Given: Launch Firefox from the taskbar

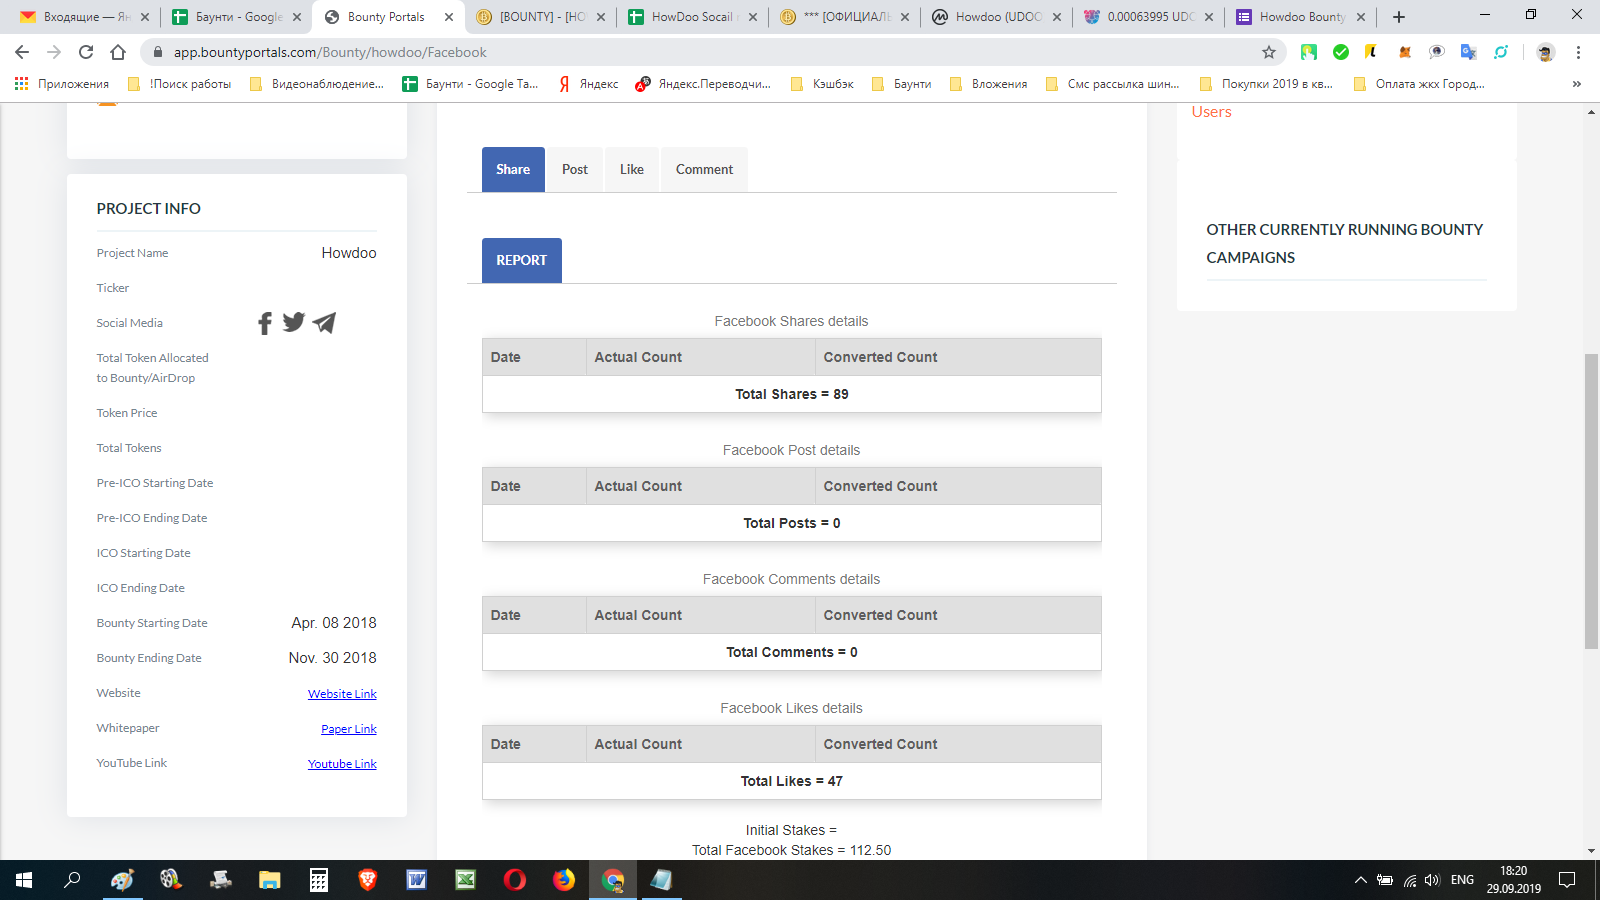Looking at the screenshot, I should tap(564, 880).
